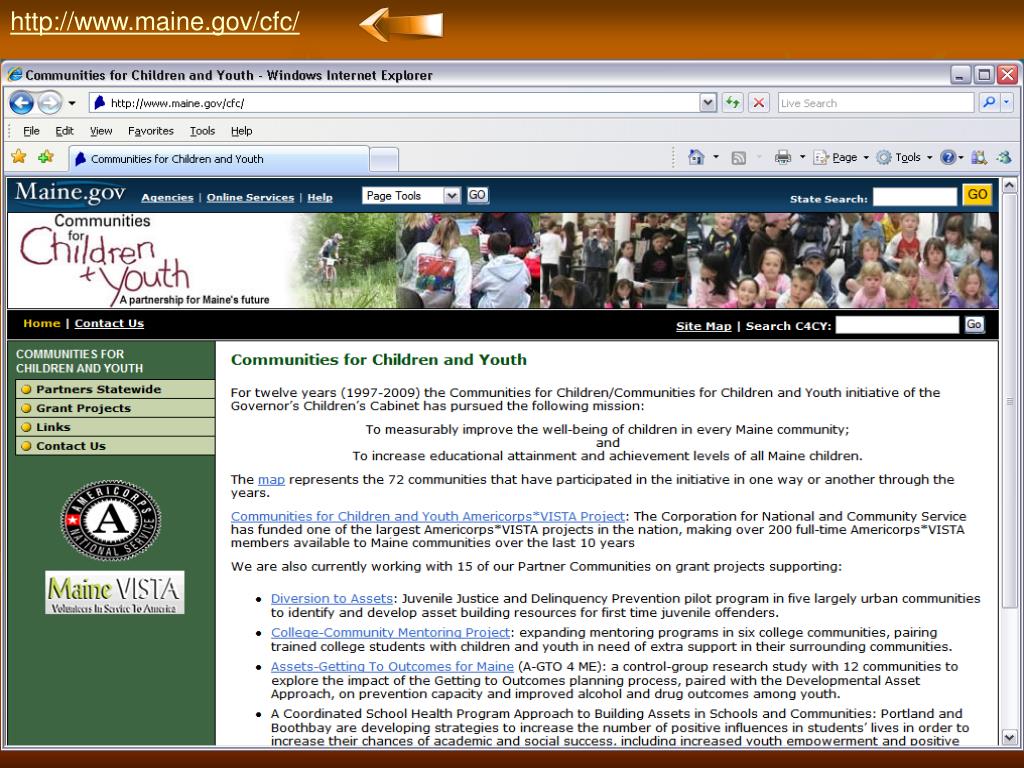The image size is (1024, 768).
Task: Open the Online Services link
Action: [x=250, y=197]
